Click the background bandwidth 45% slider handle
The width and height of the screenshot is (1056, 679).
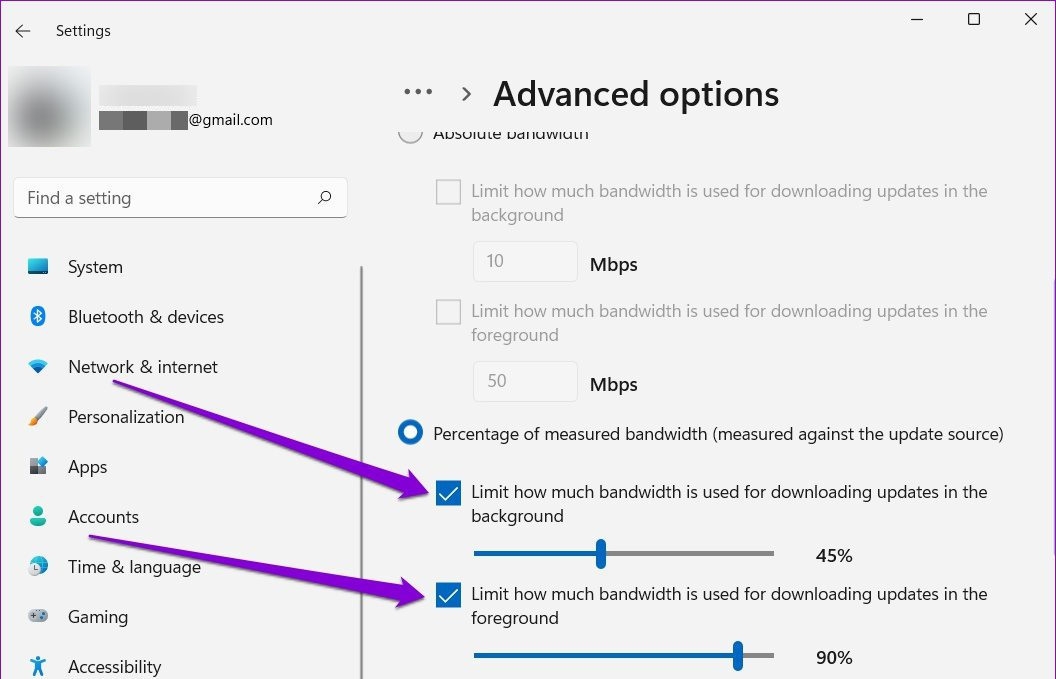point(601,554)
